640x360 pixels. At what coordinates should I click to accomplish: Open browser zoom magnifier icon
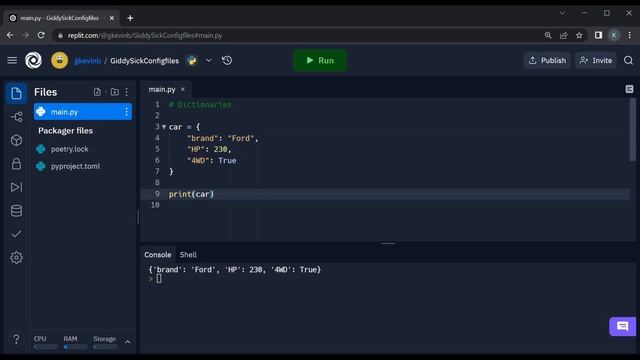pos(548,36)
